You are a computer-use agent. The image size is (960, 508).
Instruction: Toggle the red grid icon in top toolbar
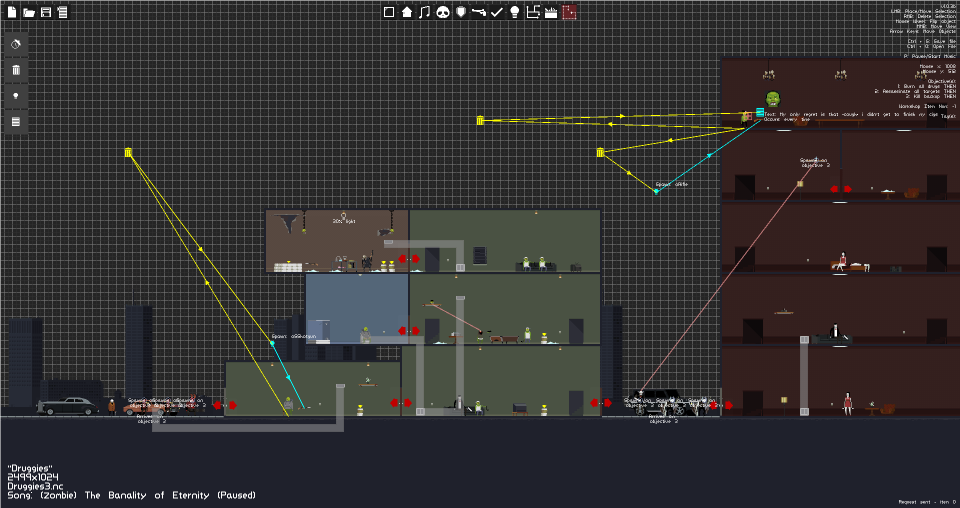569,12
